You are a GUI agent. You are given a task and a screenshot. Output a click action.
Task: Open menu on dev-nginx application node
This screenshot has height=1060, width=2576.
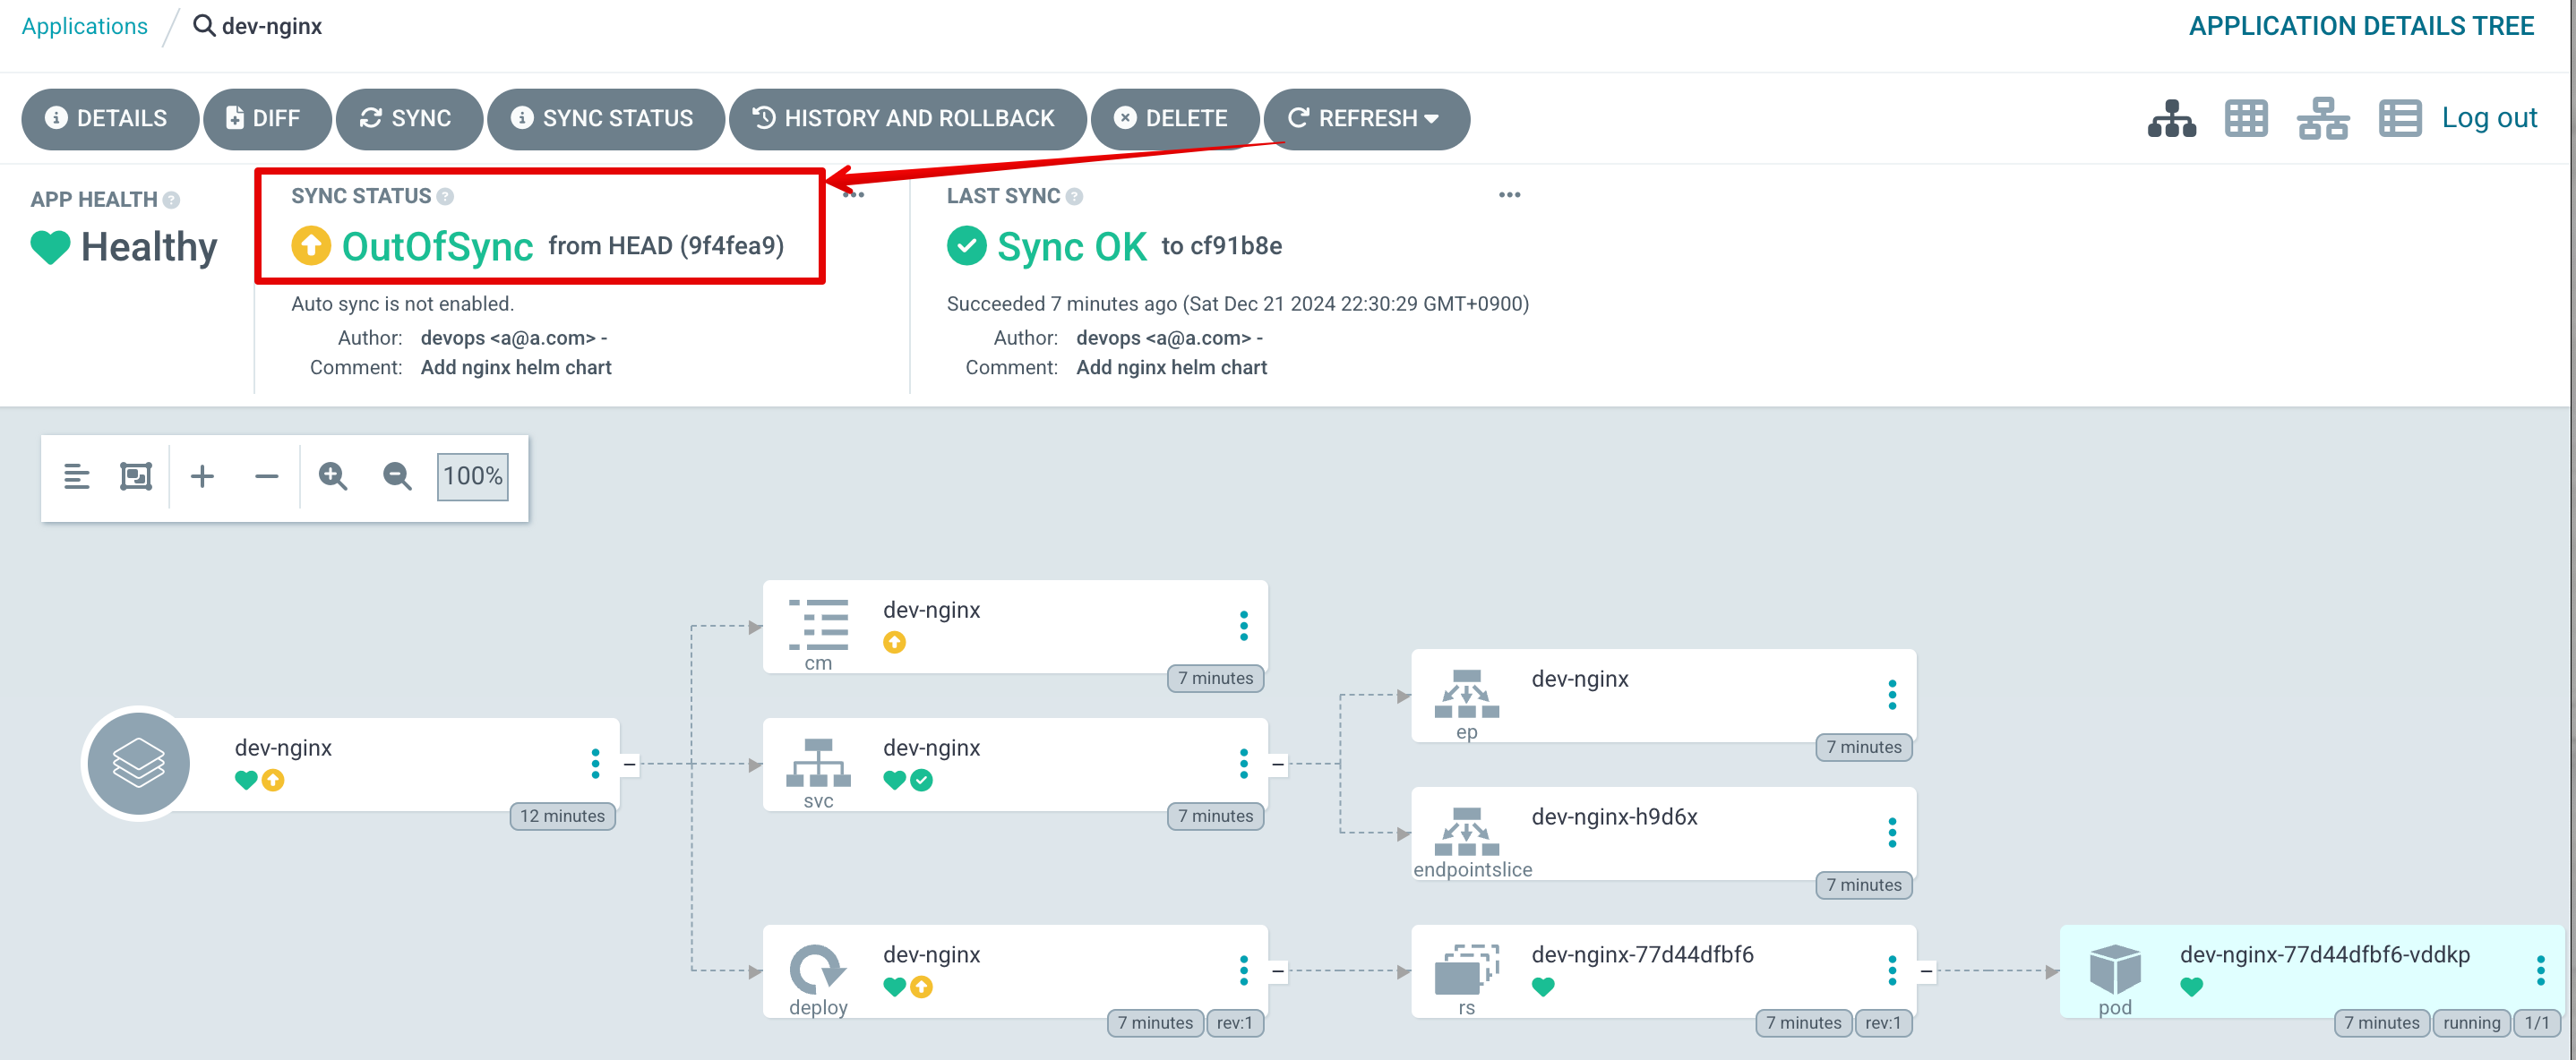tap(595, 764)
